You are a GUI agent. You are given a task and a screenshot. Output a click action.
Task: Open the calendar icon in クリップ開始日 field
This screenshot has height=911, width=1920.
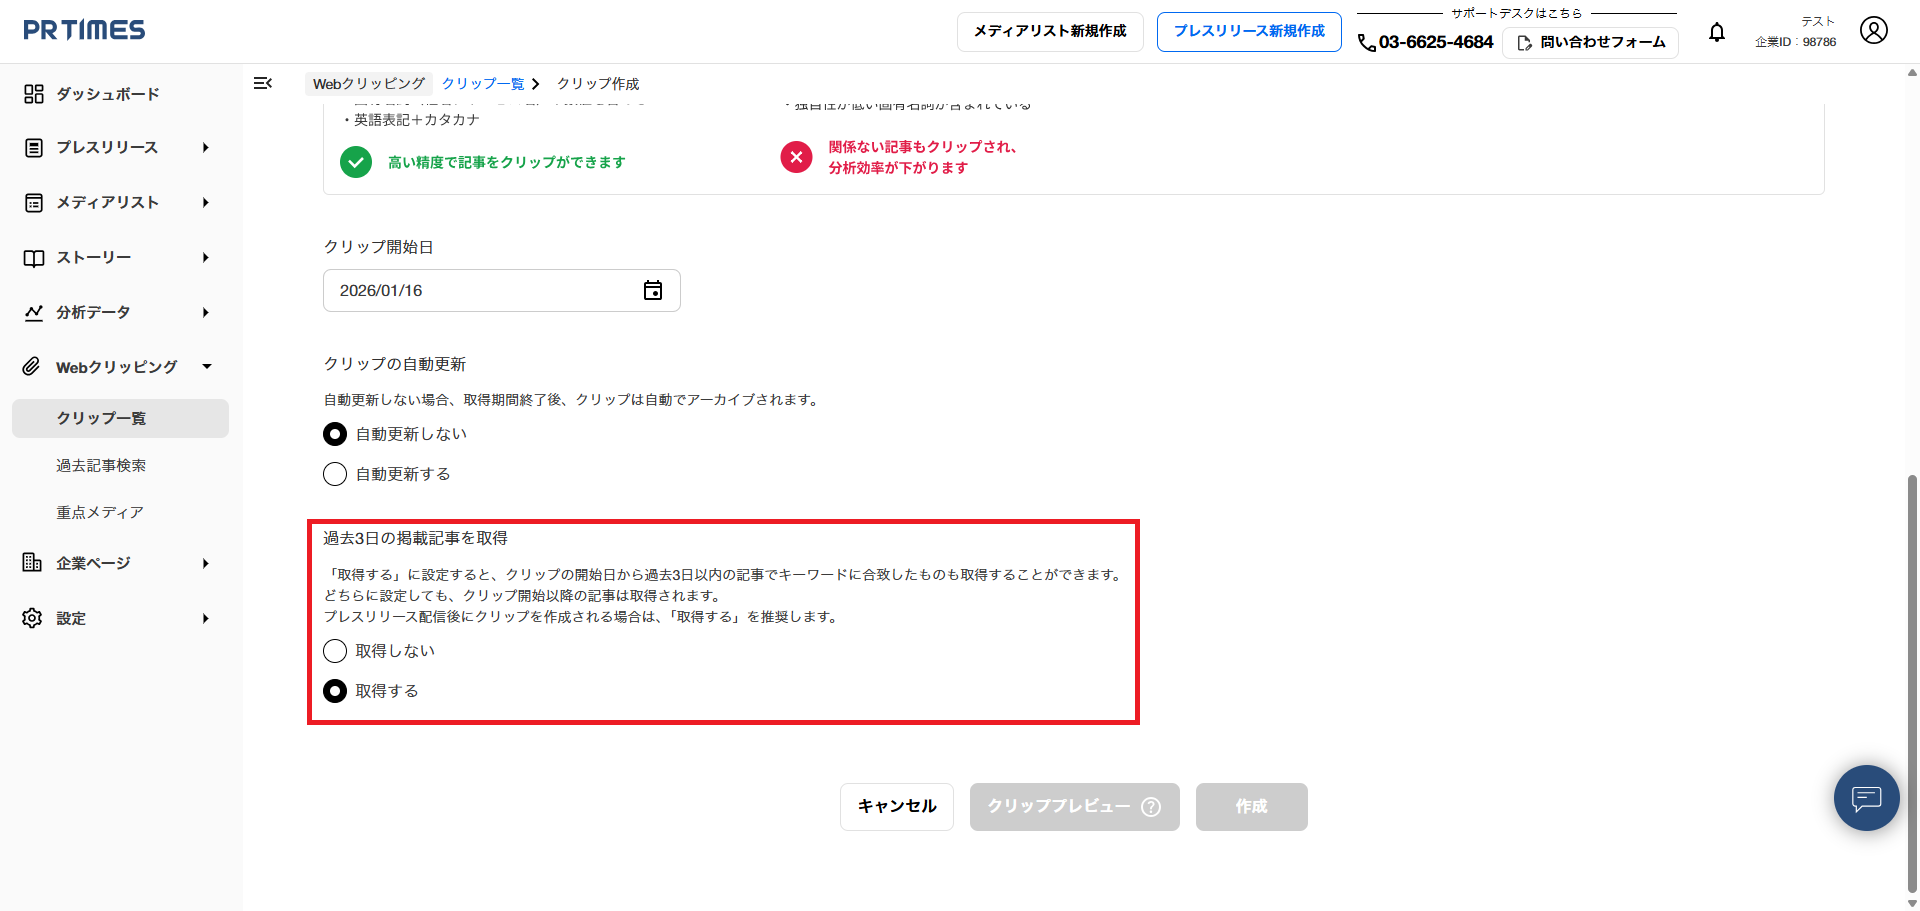[x=653, y=290]
